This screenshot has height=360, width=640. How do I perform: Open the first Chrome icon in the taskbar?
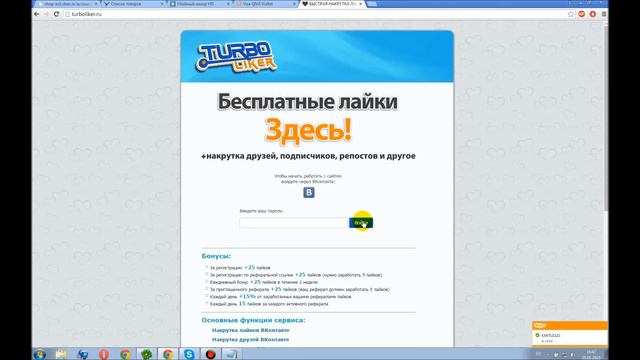[x=125, y=354]
